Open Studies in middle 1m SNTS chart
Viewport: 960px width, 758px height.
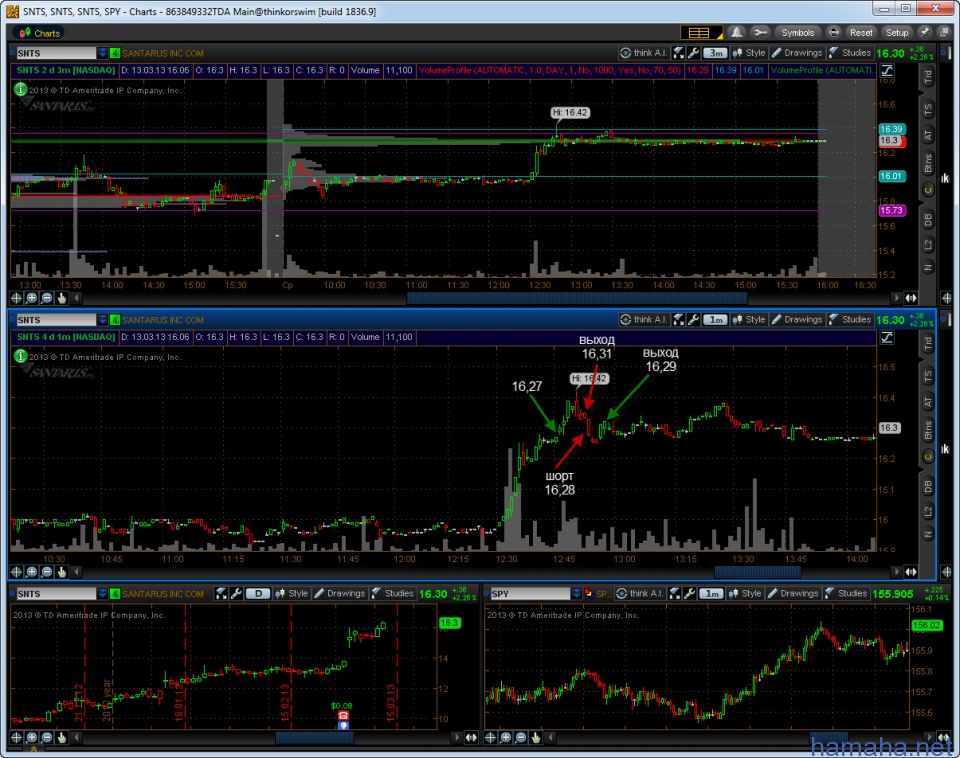(849, 320)
